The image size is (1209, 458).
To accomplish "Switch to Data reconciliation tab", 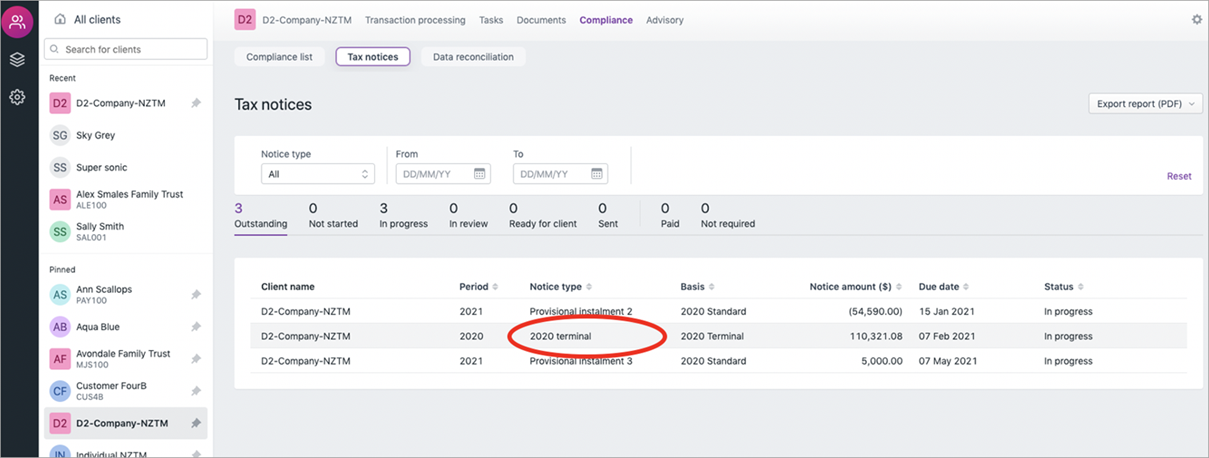I will tap(473, 57).
